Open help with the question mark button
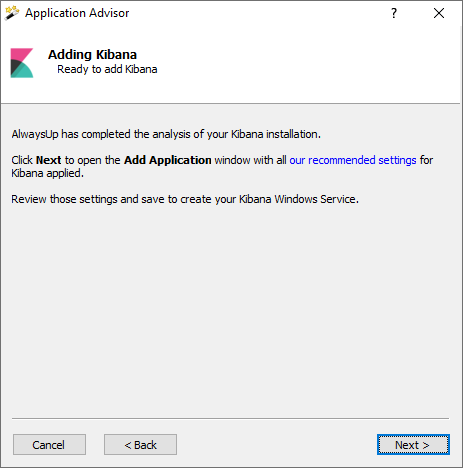The width and height of the screenshot is (463, 468). (394, 13)
